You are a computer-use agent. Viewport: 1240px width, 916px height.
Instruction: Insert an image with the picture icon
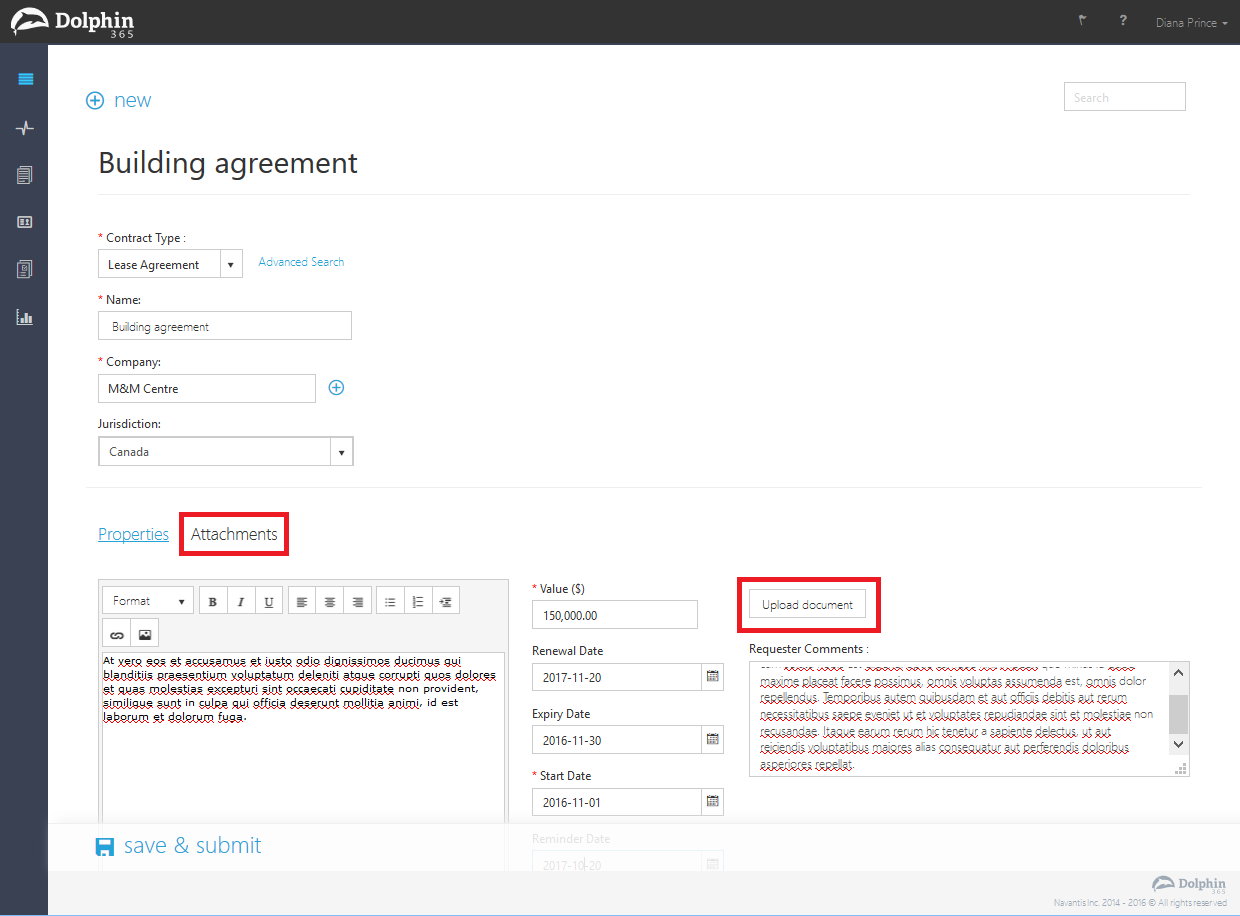pyautogui.click(x=145, y=634)
